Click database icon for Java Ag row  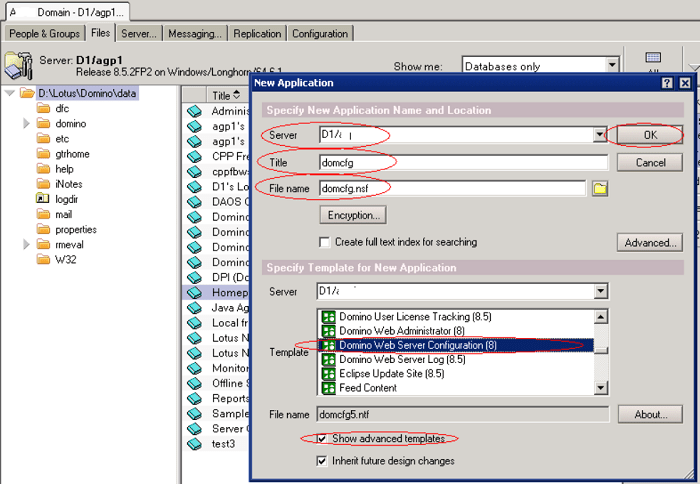[194, 308]
